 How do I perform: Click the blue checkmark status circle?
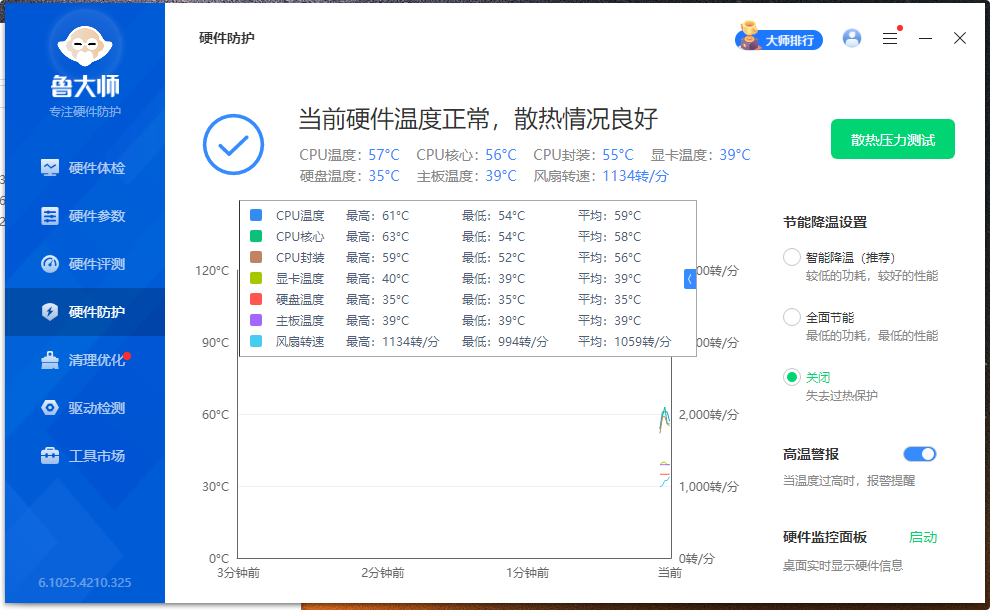pyautogui.click(x=234, y=145)
